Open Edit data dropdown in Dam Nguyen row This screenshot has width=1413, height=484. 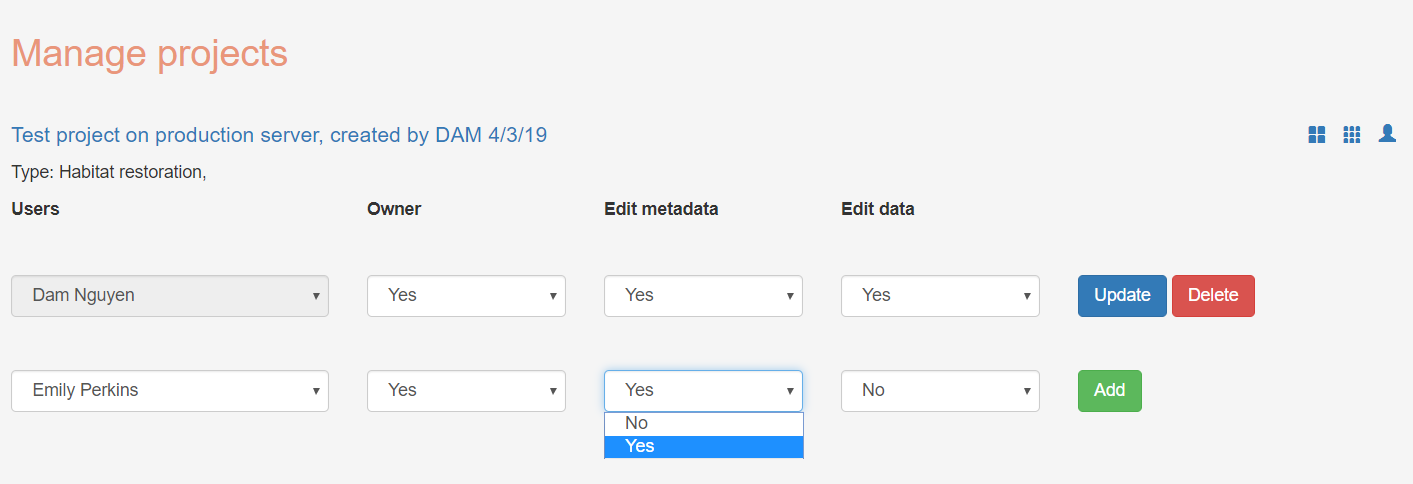pyautogui.click(x=940, y=296)
